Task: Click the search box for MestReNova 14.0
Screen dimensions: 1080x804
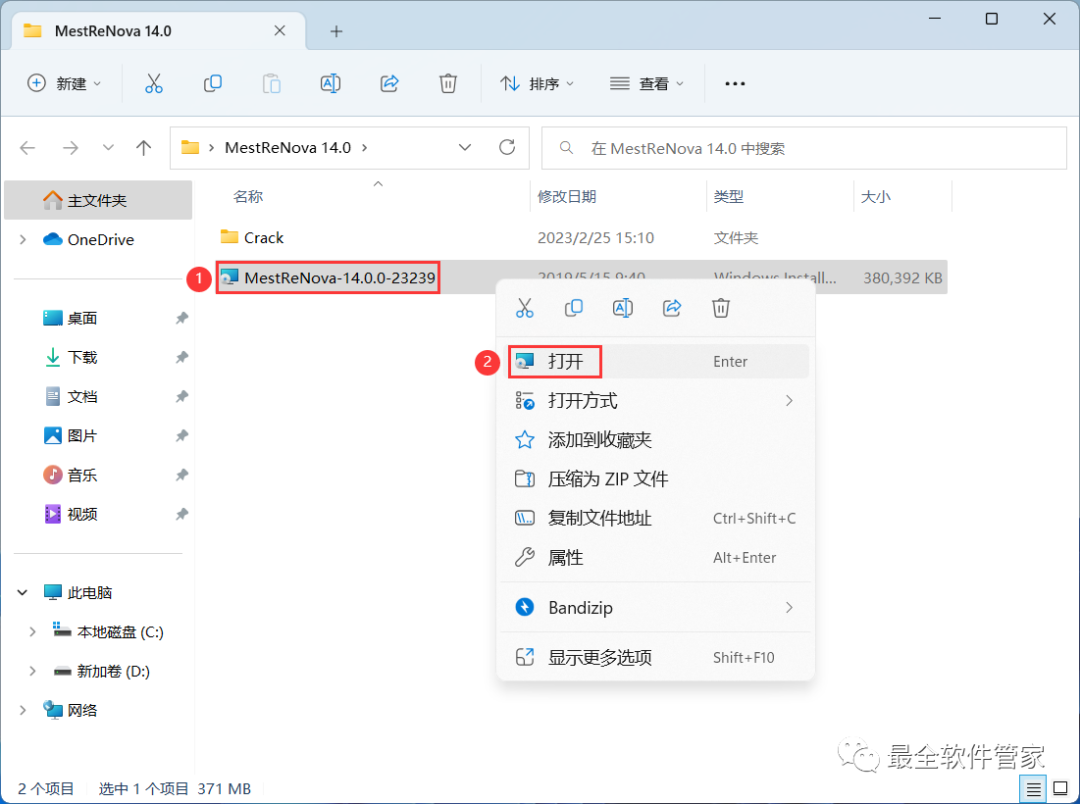Action: click(804, 148)
